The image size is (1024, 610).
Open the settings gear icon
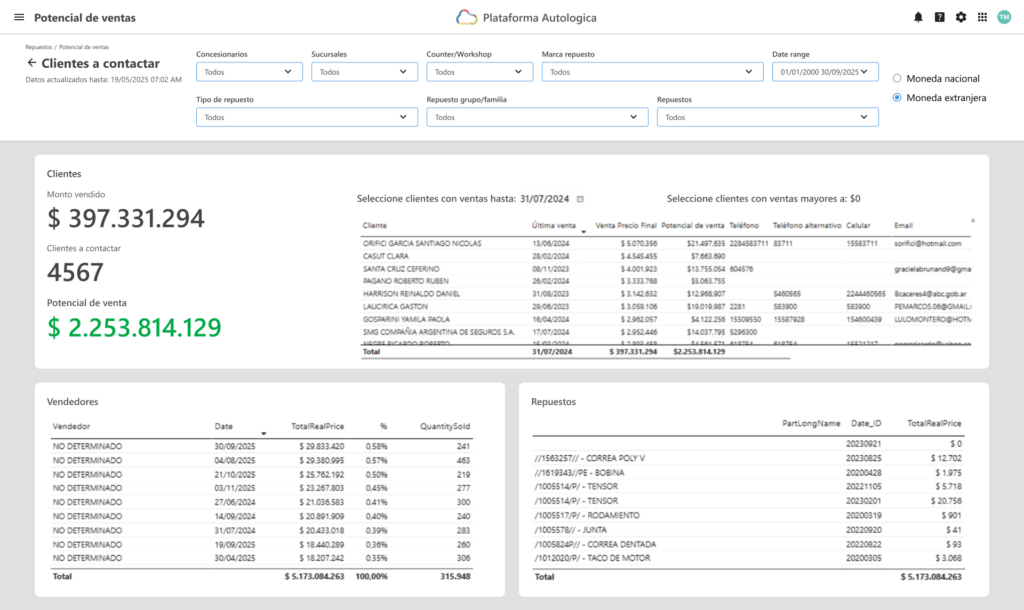point(961,18)
